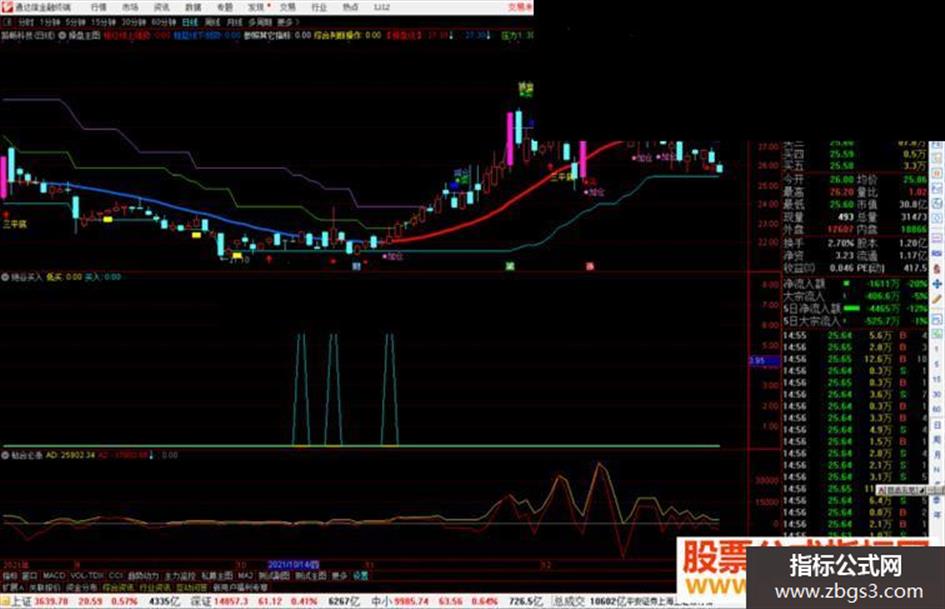Select the MA2 indicator tab

tap(245, 576)
